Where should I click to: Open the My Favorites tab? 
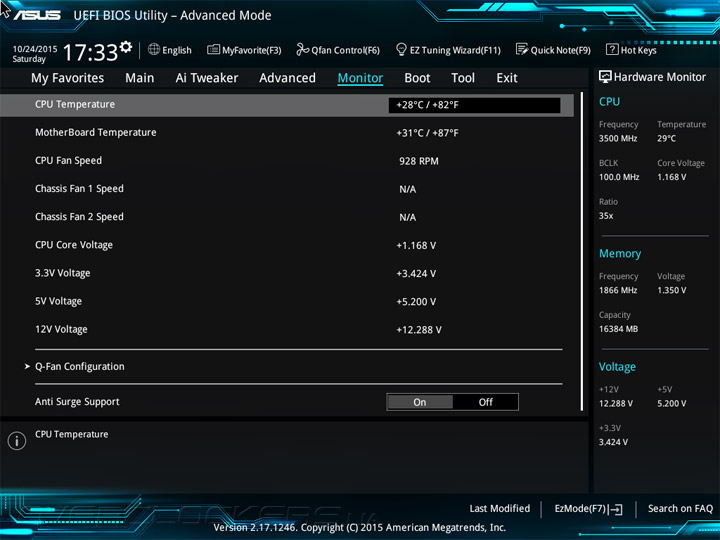pos(68,78)
